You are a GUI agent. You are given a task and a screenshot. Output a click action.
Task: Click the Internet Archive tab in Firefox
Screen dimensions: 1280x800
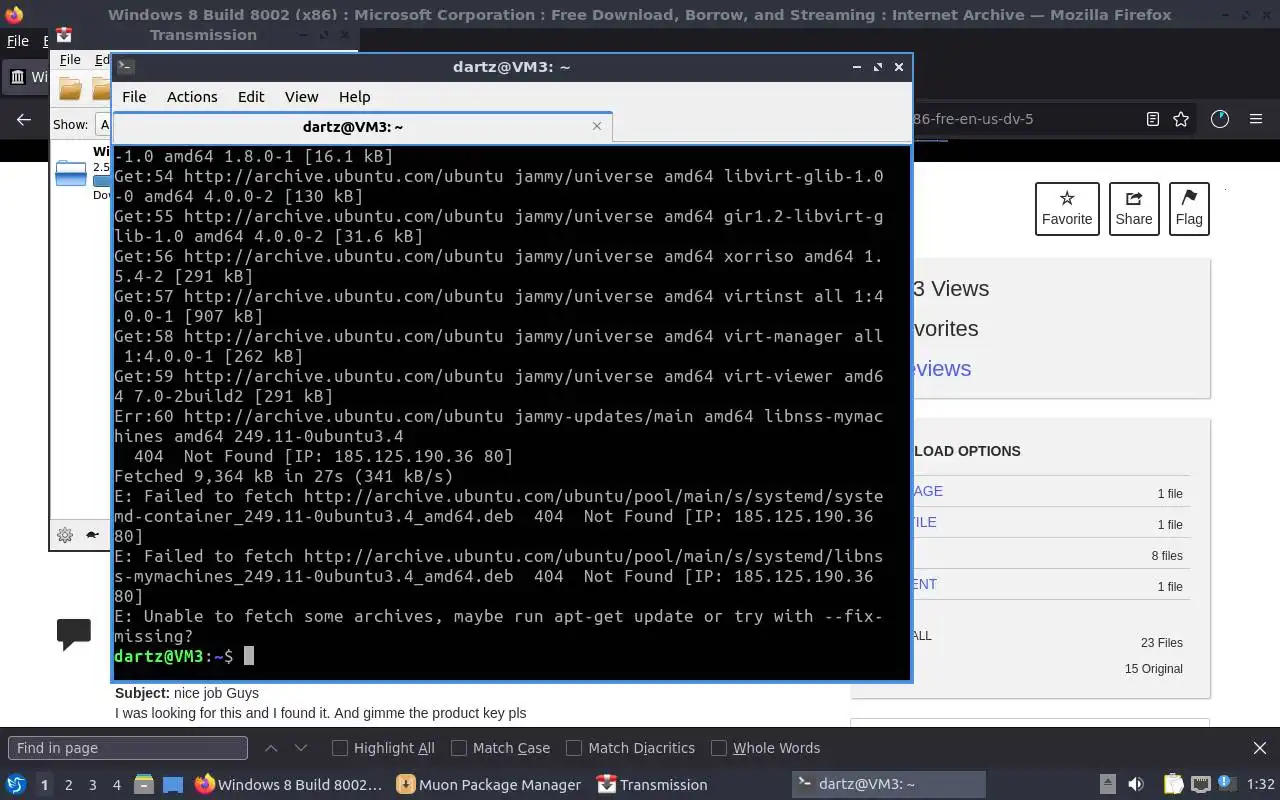[x=28, y=76]
